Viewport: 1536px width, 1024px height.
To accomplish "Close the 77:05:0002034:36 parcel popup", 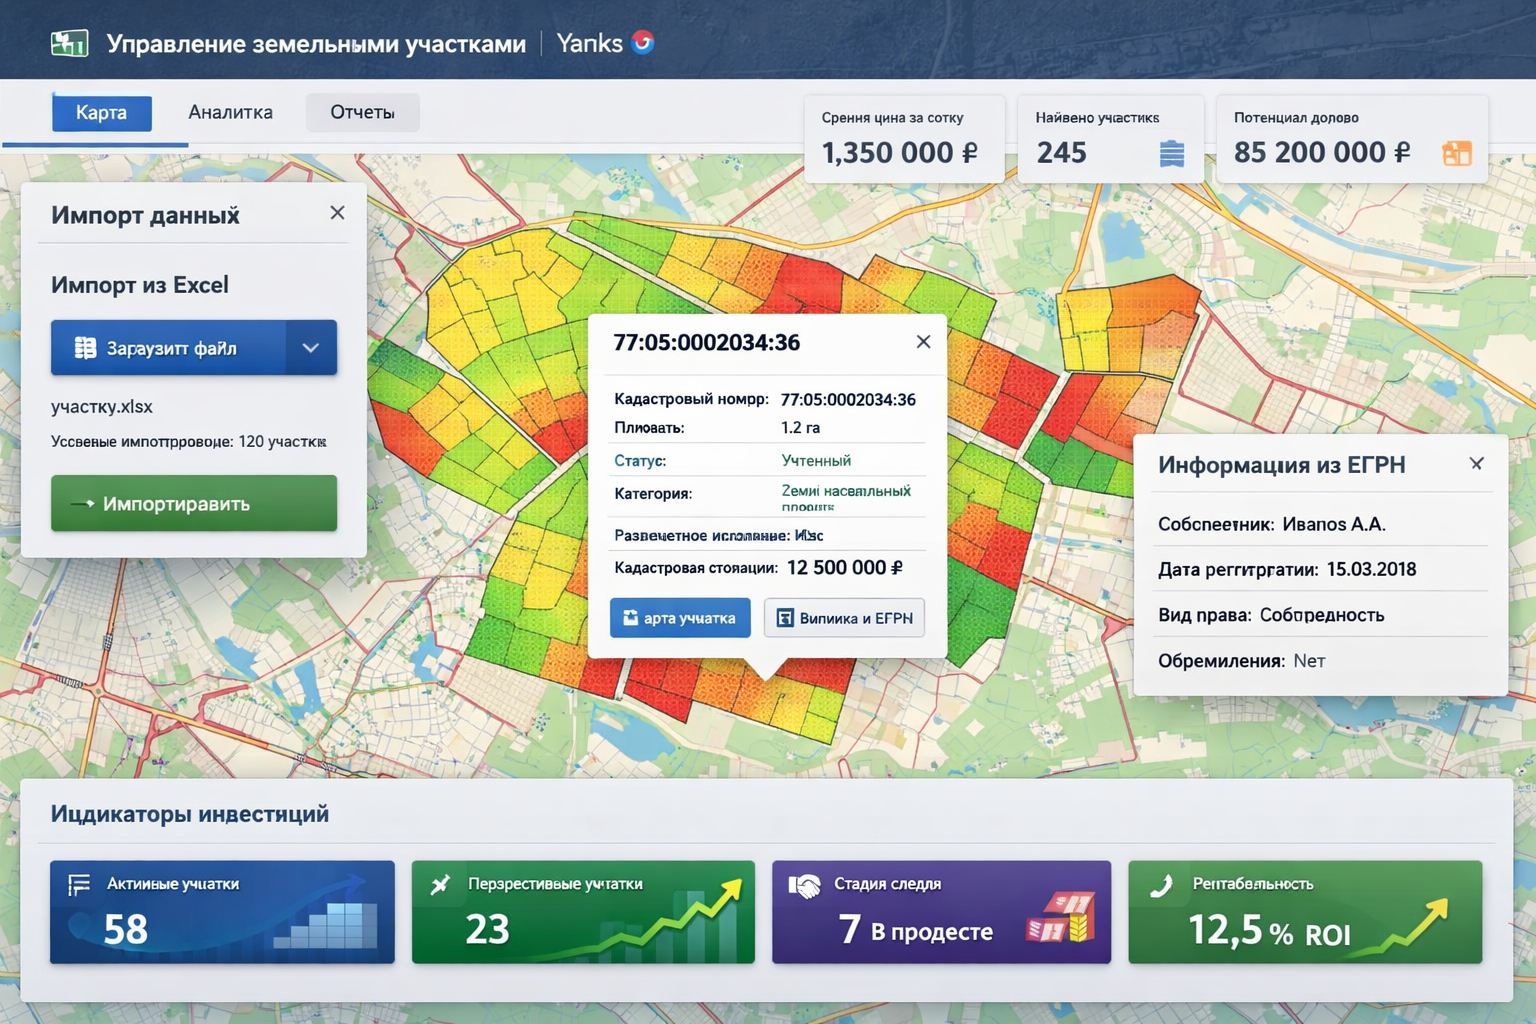I will click(923, 342).
